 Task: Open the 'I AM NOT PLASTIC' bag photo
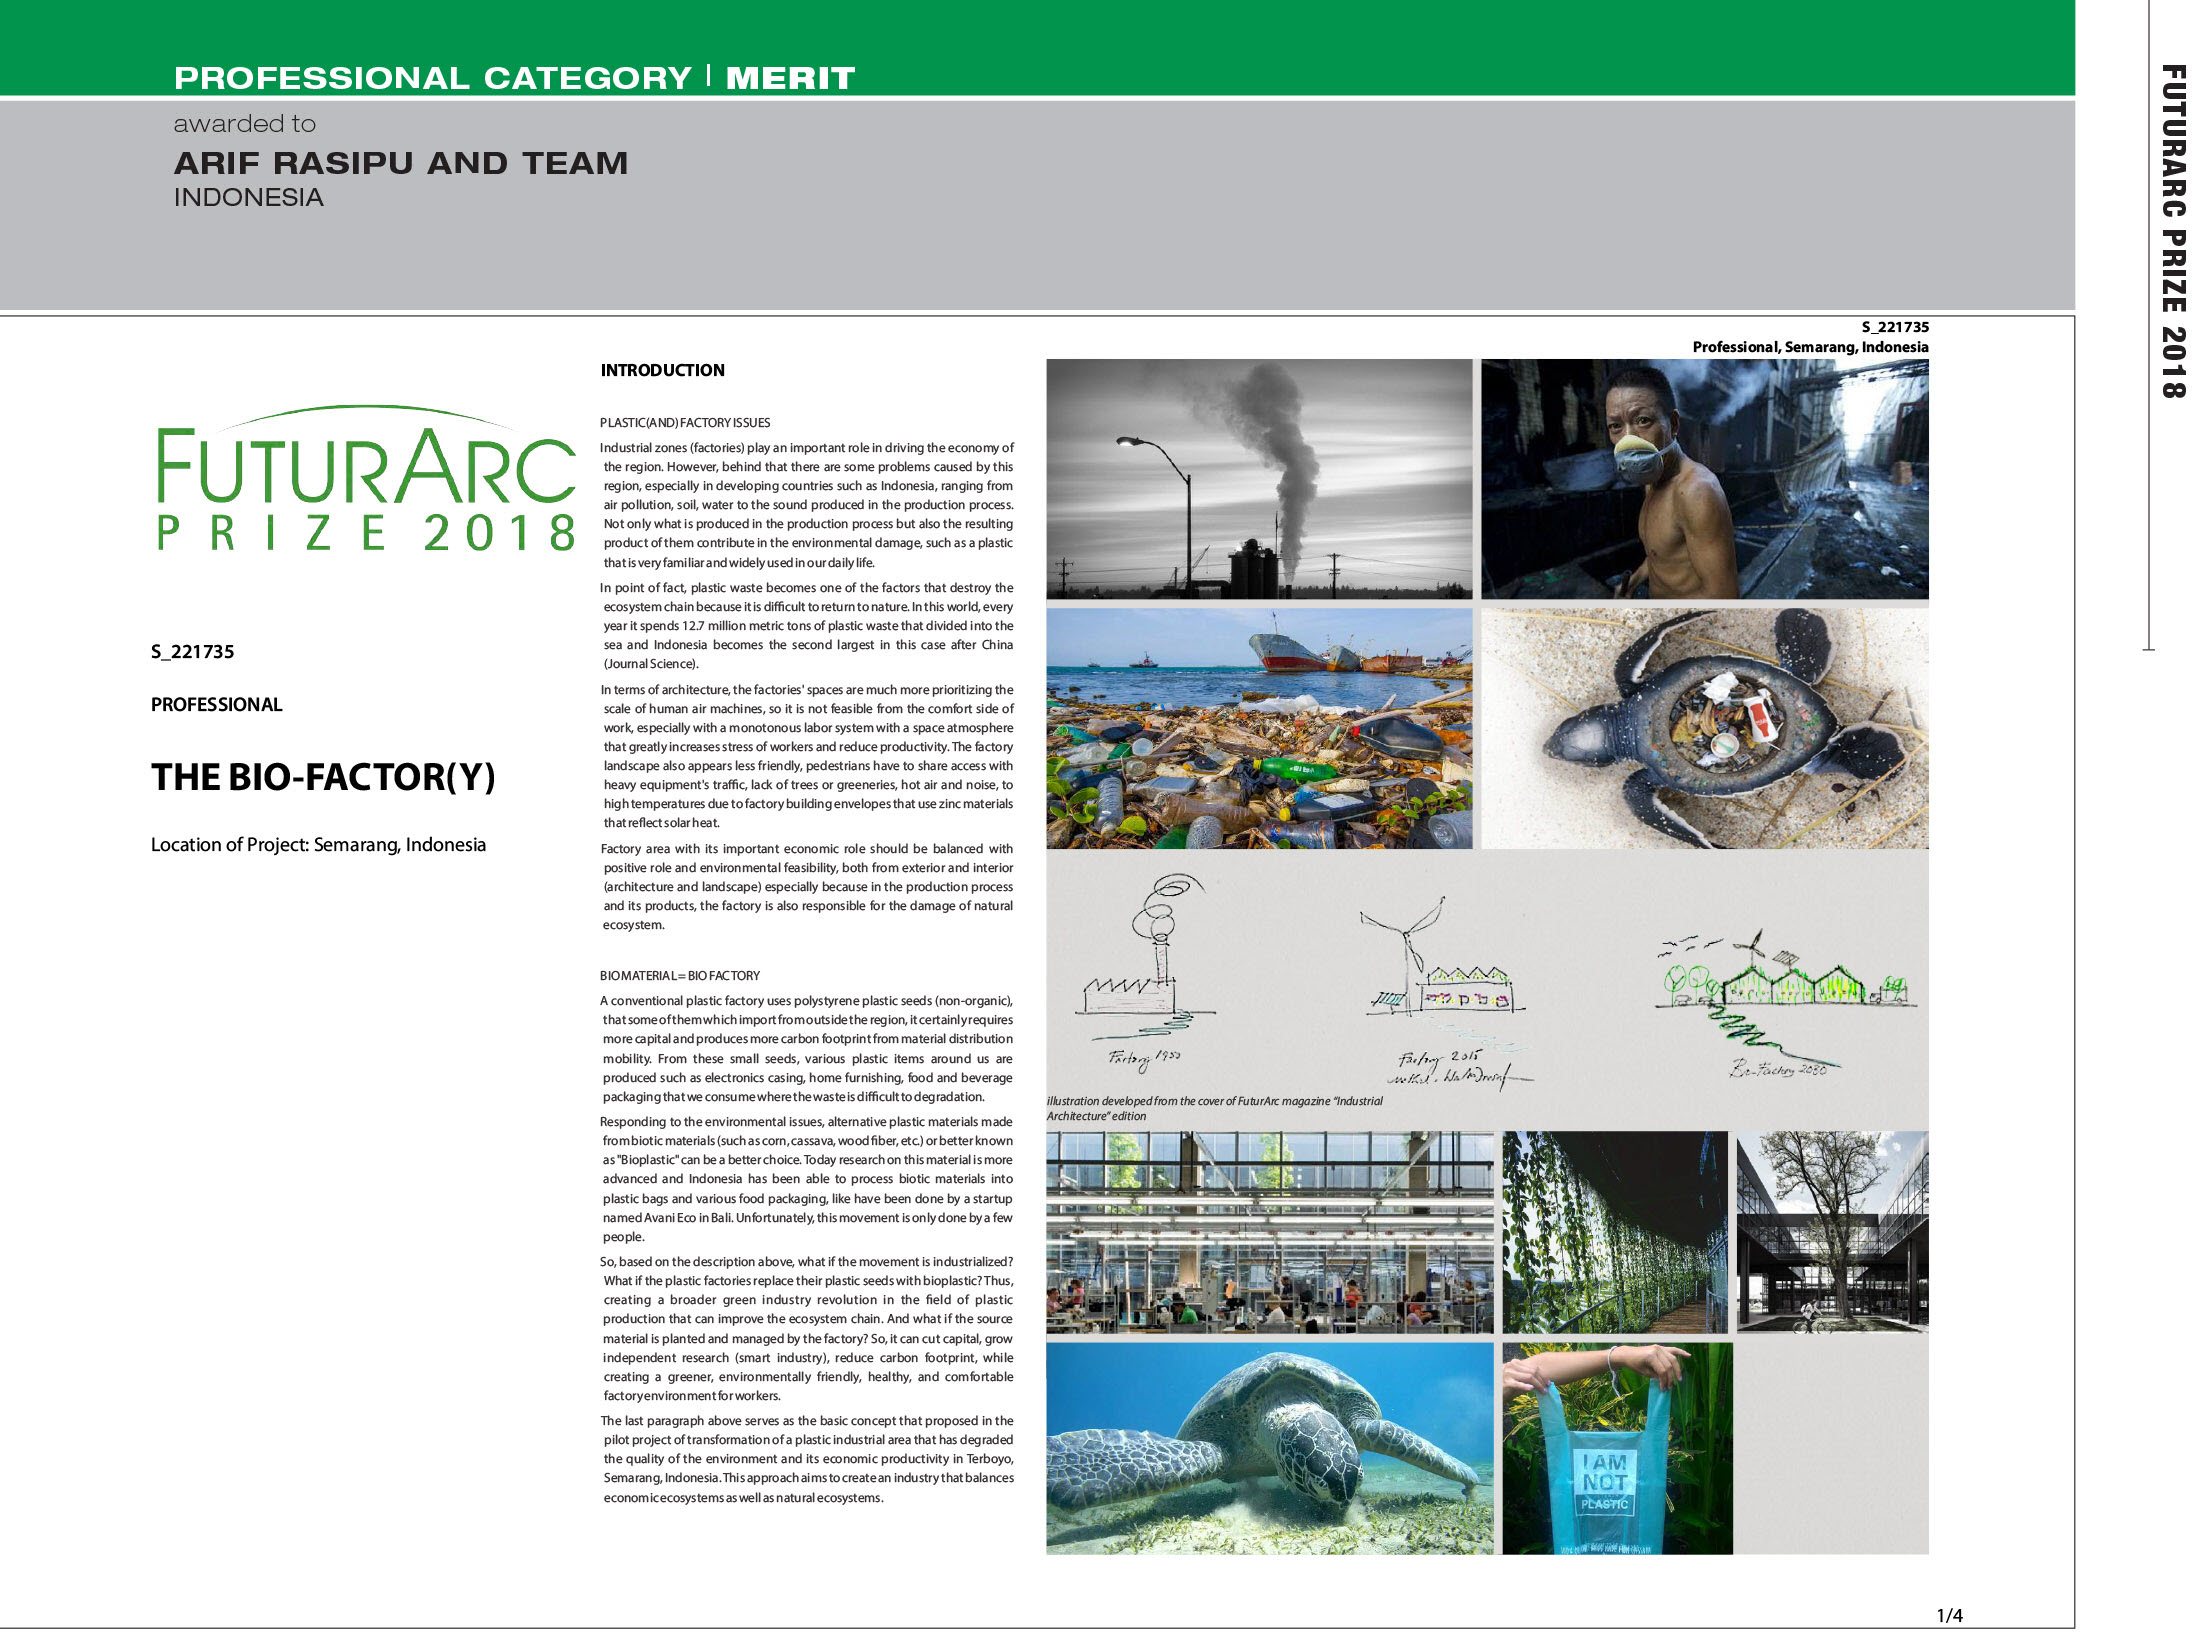click(x=1617, y=1448)
